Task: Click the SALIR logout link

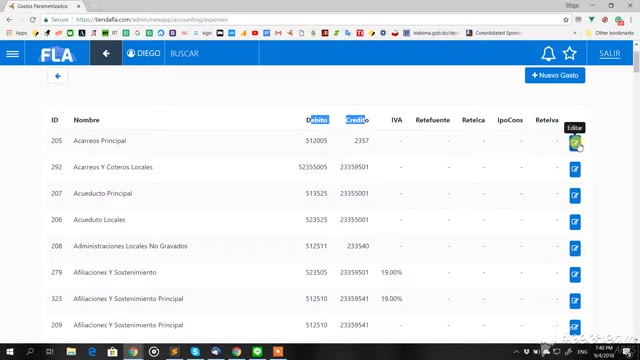Action: [x=609, y=53]
